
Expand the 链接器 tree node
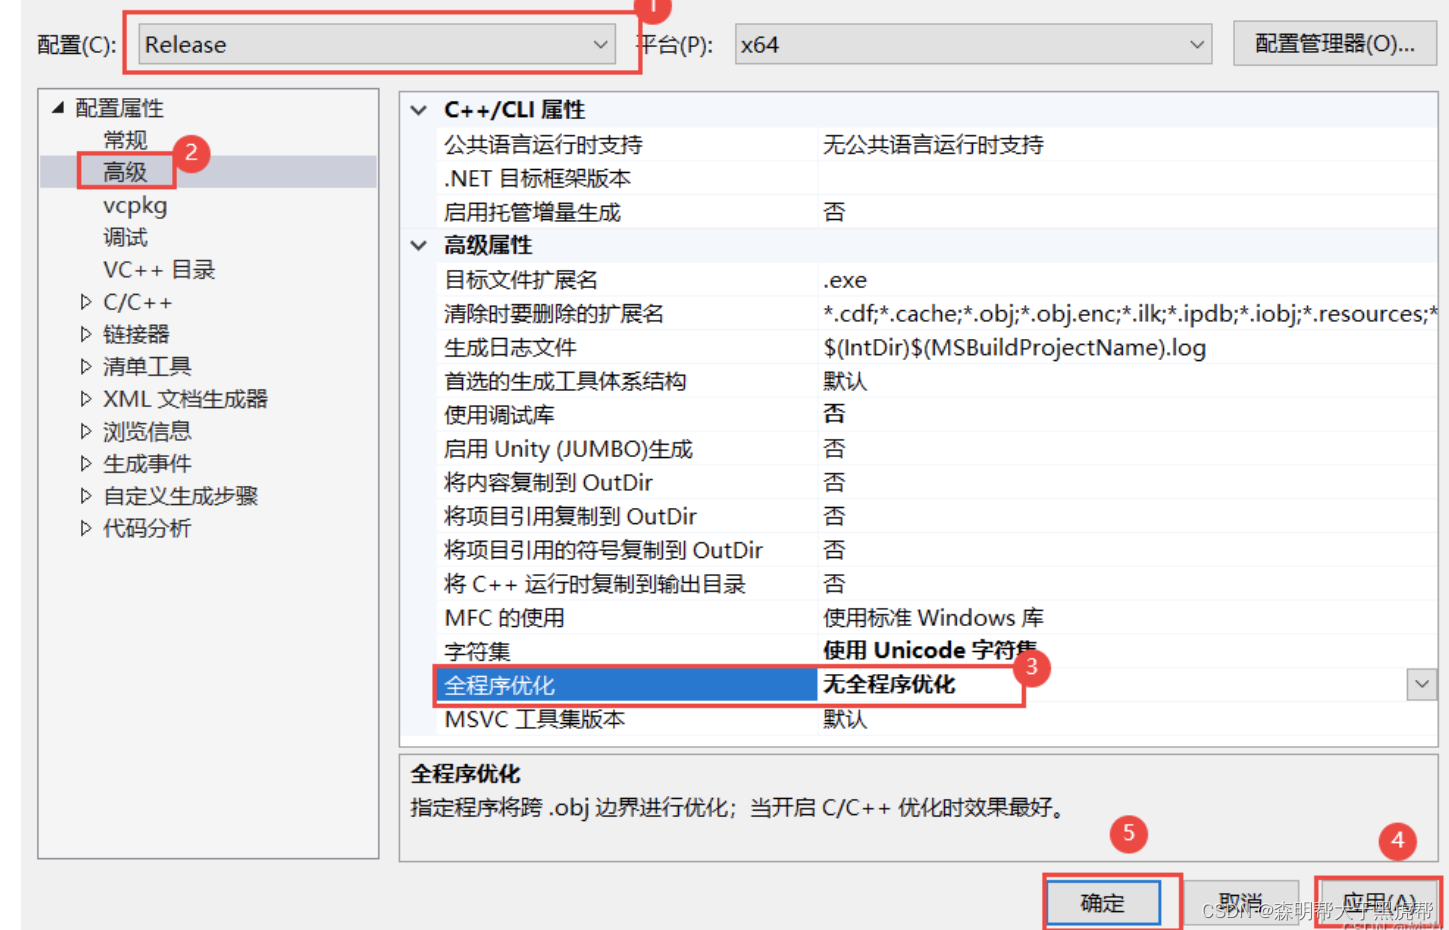click(86, 334)
